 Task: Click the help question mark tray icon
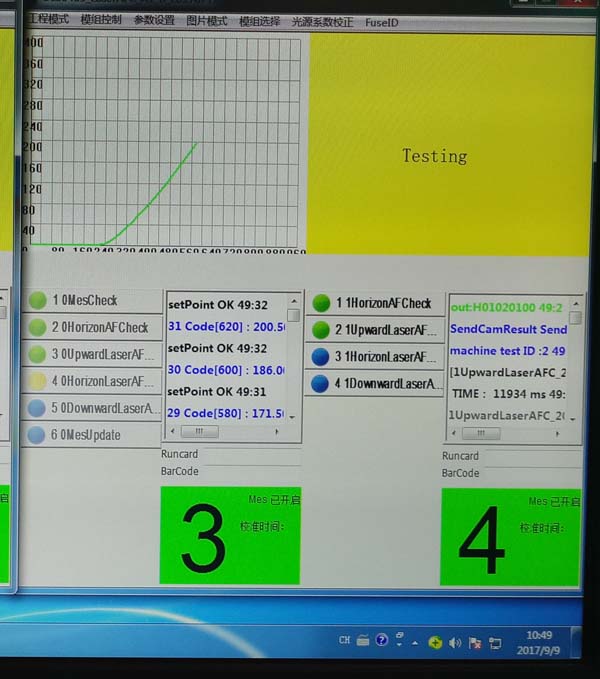pyautogui.click(x=382, y=641)
